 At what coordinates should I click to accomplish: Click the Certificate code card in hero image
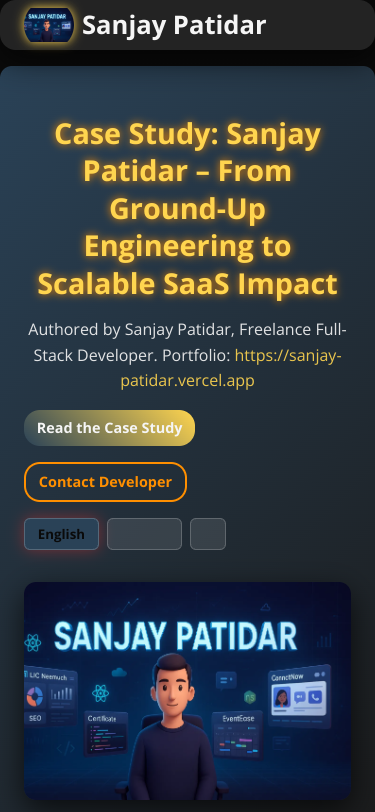106,732
